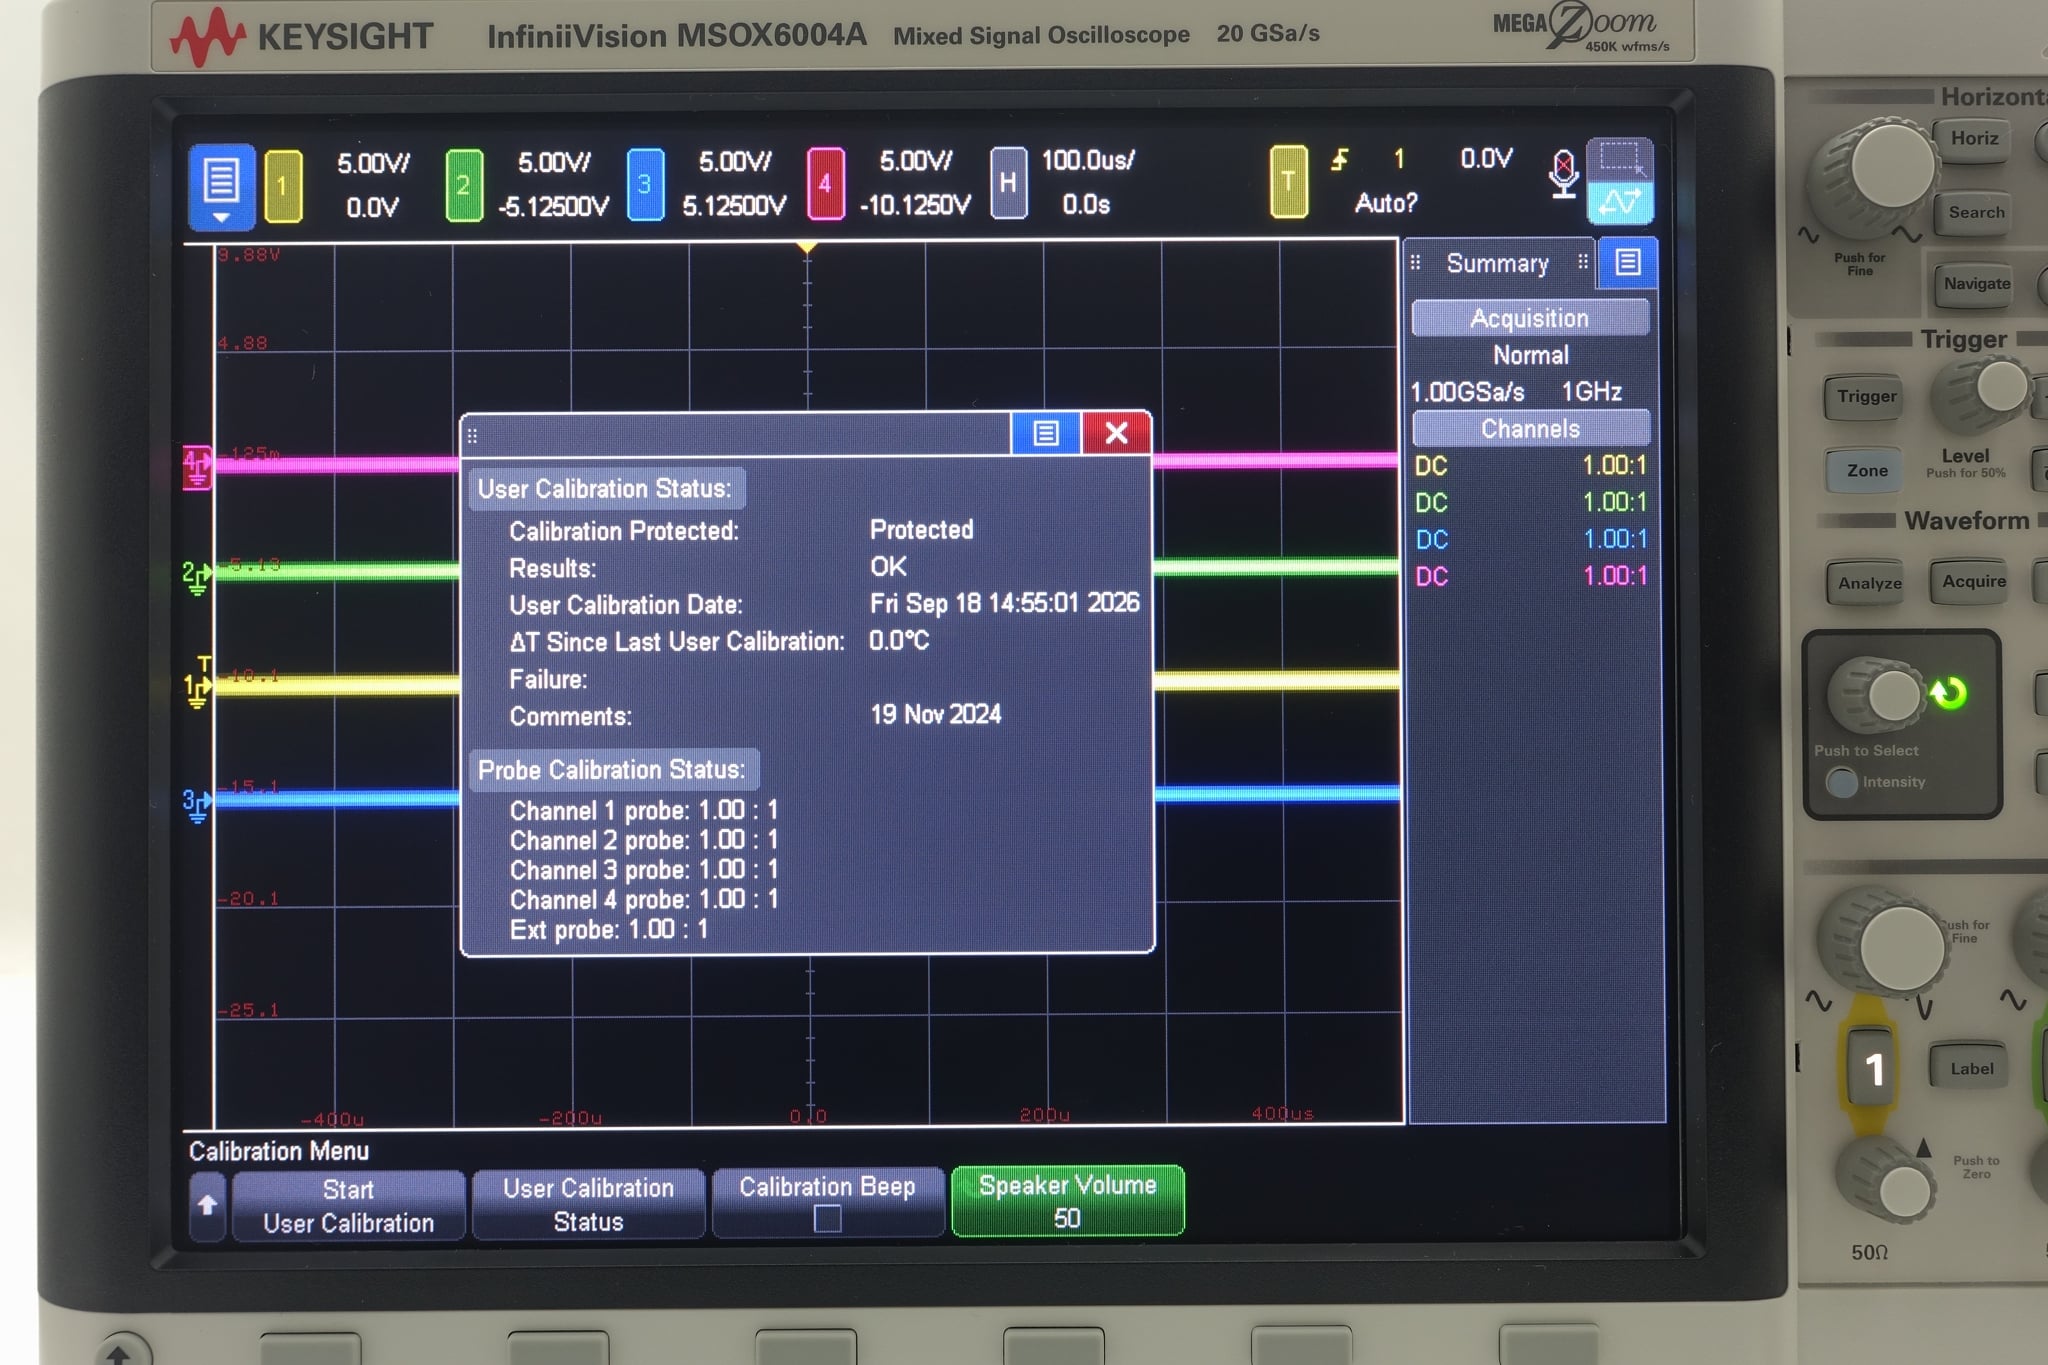Start User Calibration softkey
Screen dimensions: 2048x1365
348,1206
